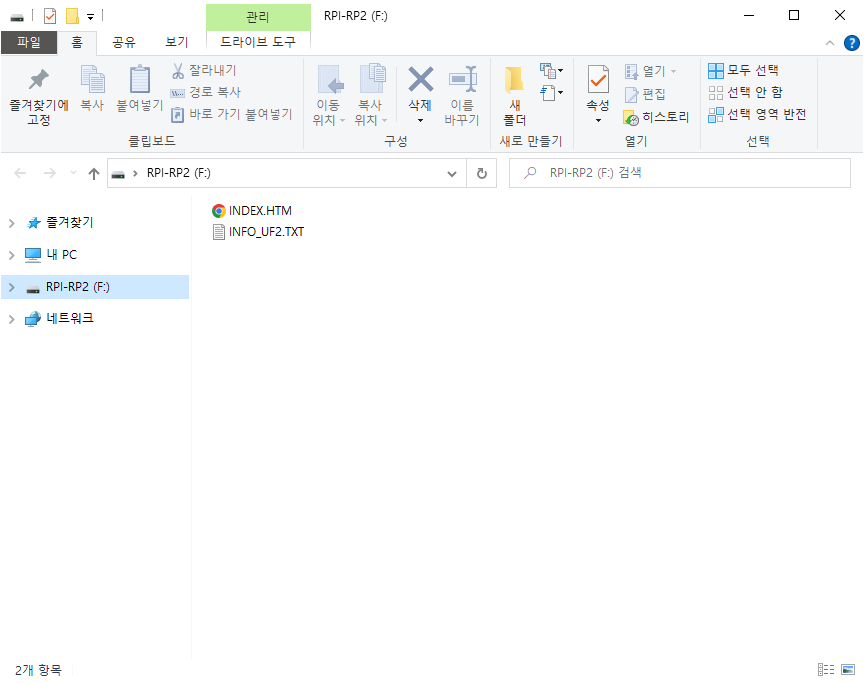Select 잘라내기 scissors command
The height and width of the screenshot is (683, 864).
point(204,71)
